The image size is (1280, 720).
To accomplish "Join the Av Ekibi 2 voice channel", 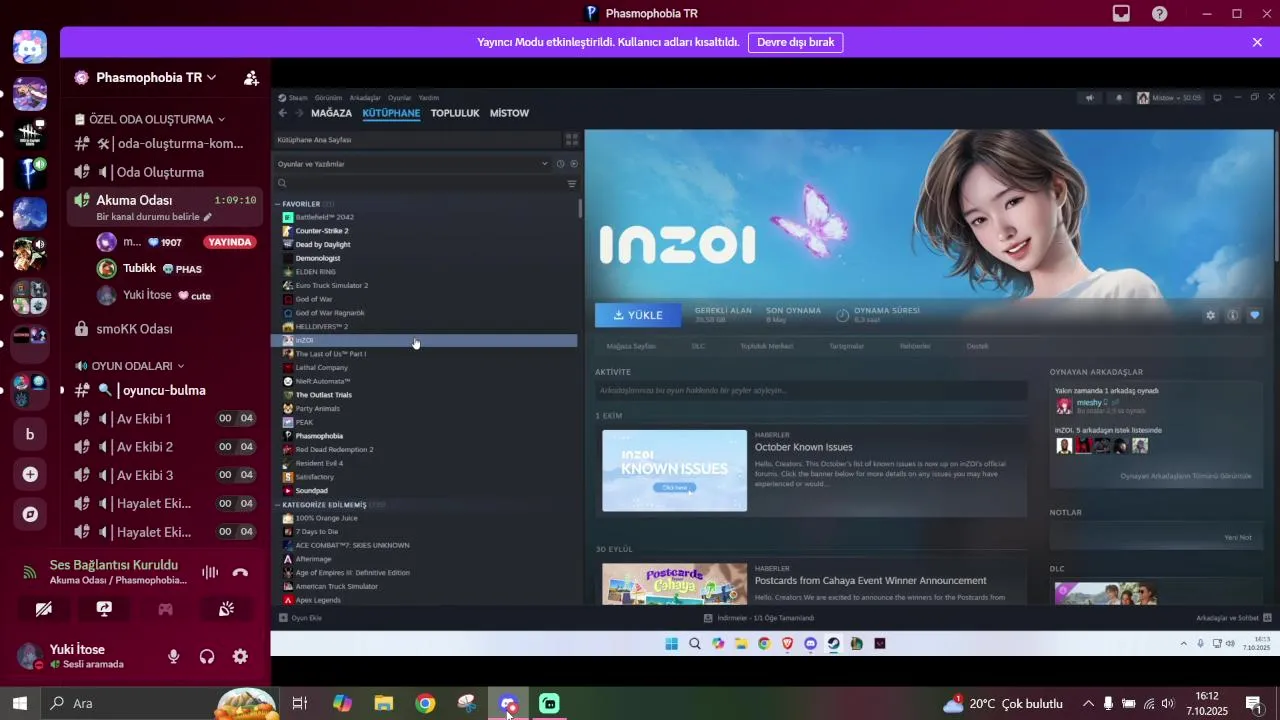I will (165, 447).
